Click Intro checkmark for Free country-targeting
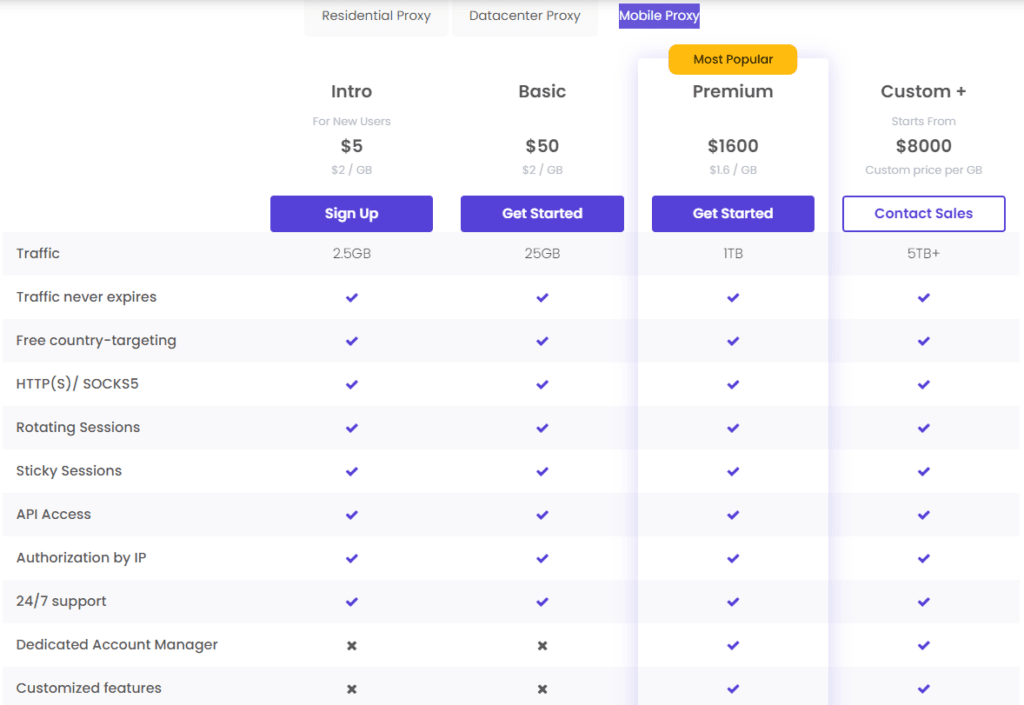Image resolution: width=1024 pixels, height=705 pixels. [351, 341]
